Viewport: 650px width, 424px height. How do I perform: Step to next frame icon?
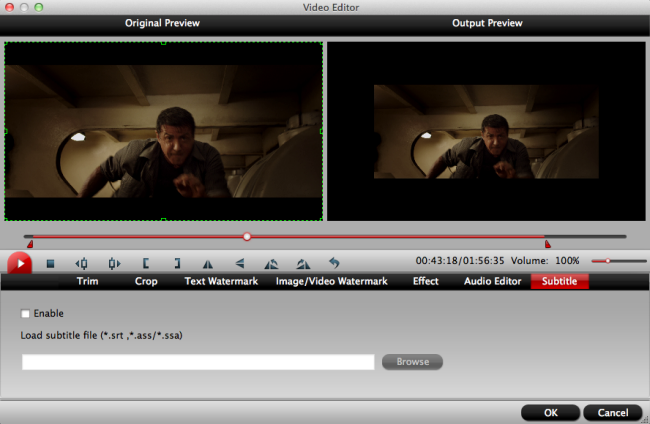(x=114, y=264)
